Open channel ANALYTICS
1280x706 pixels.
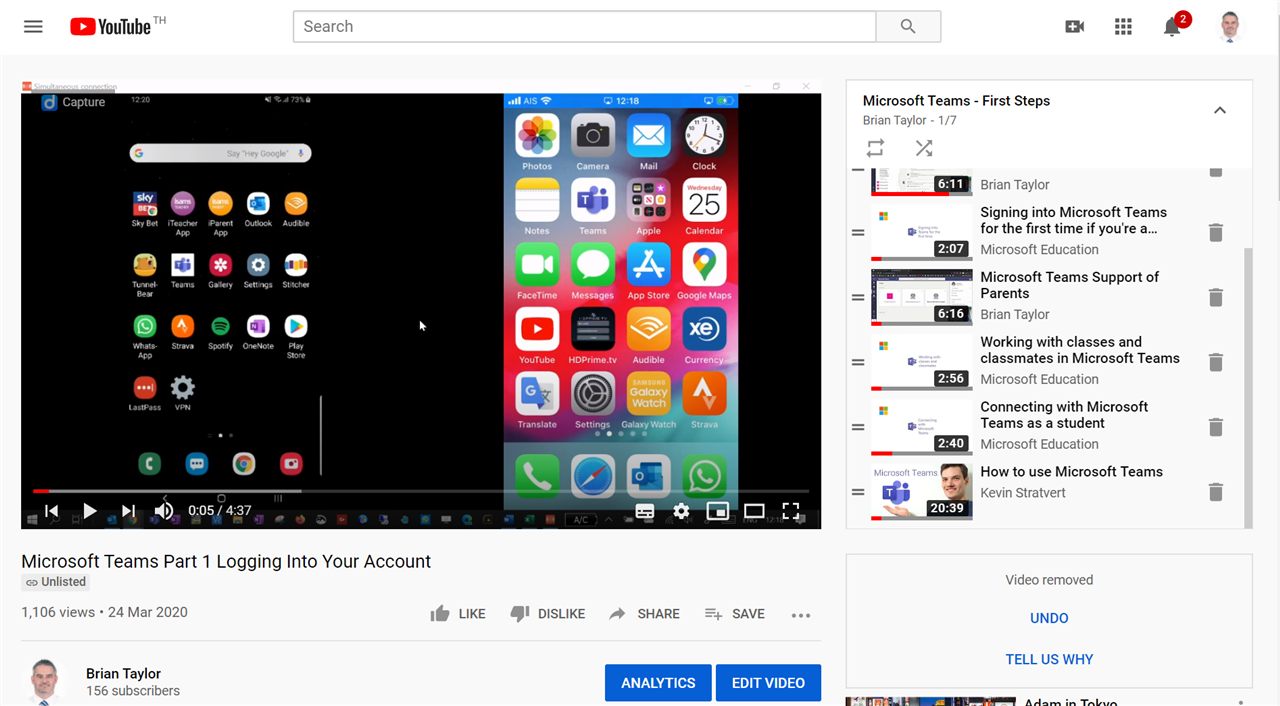[x=658, y=683]
